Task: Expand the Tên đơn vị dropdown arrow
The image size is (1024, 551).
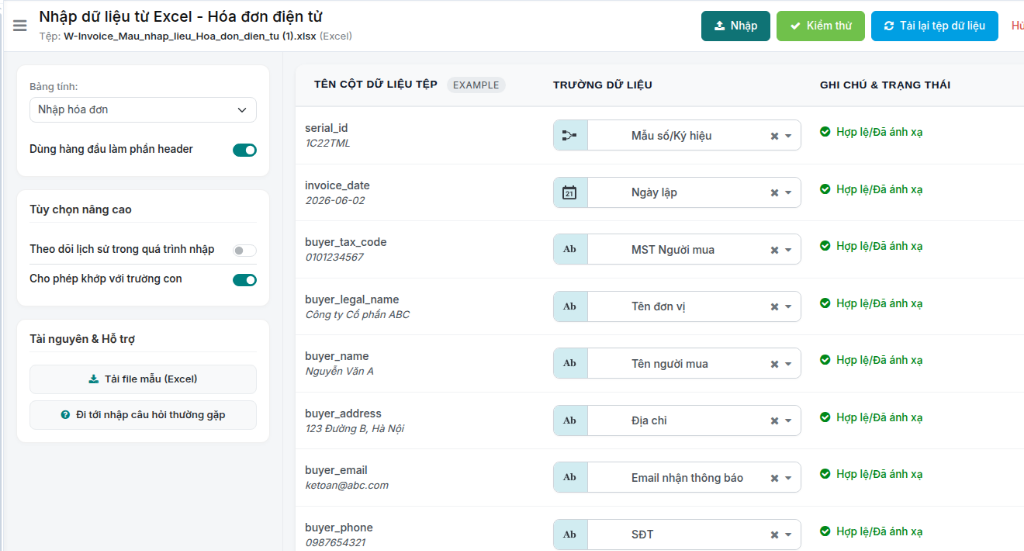Action: pos(788,307)
